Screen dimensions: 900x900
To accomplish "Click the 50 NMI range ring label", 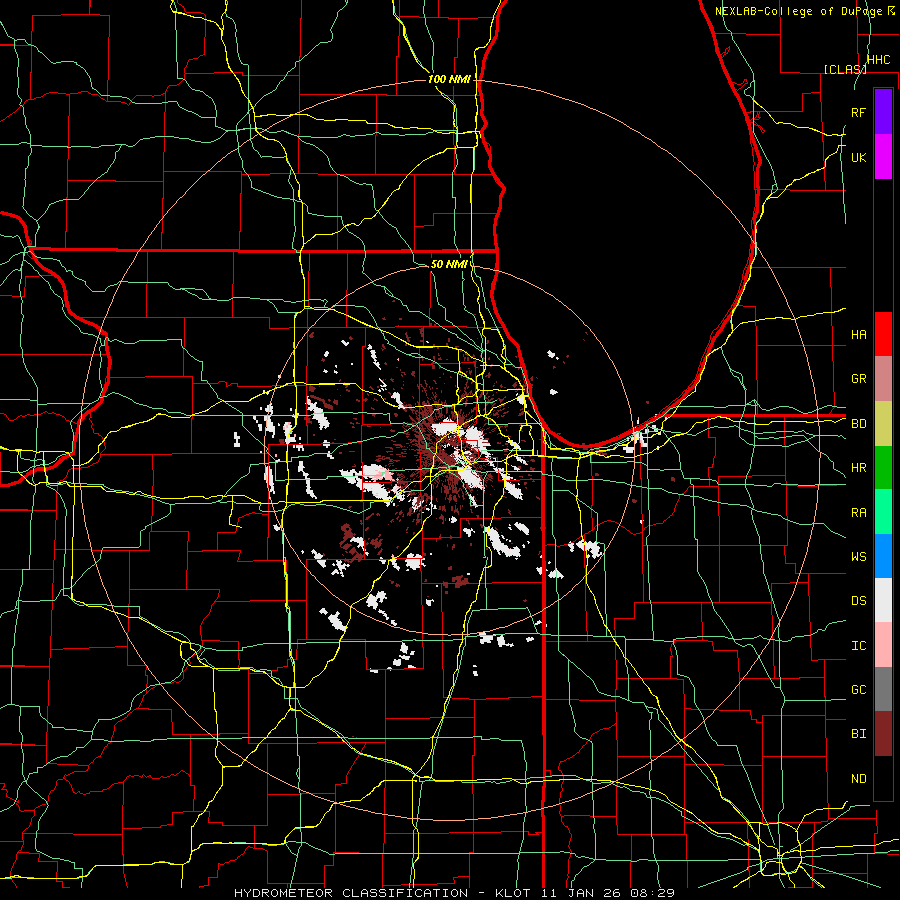I will pos(449,264).
